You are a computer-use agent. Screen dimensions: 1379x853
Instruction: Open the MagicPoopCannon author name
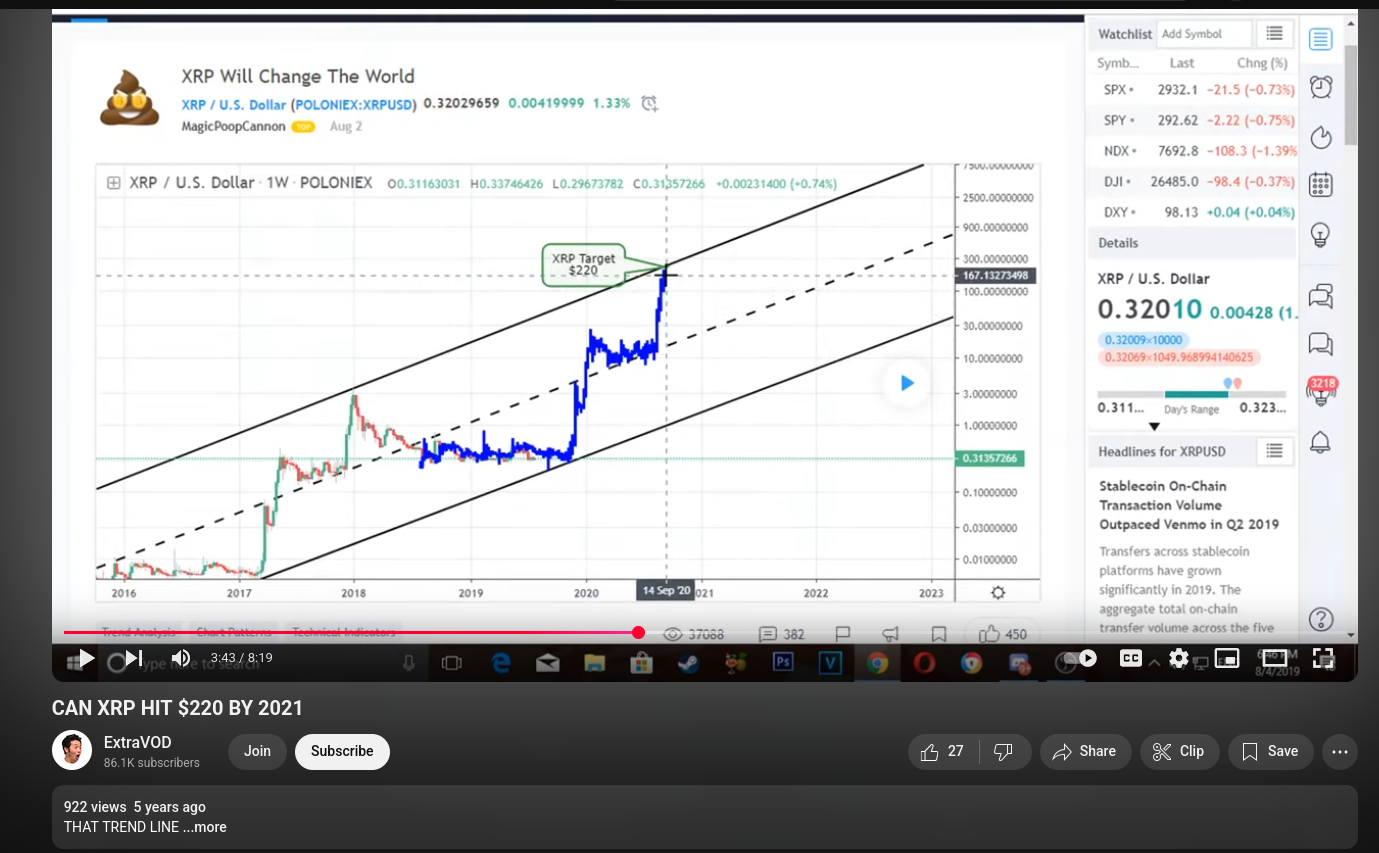pos(235,127)
